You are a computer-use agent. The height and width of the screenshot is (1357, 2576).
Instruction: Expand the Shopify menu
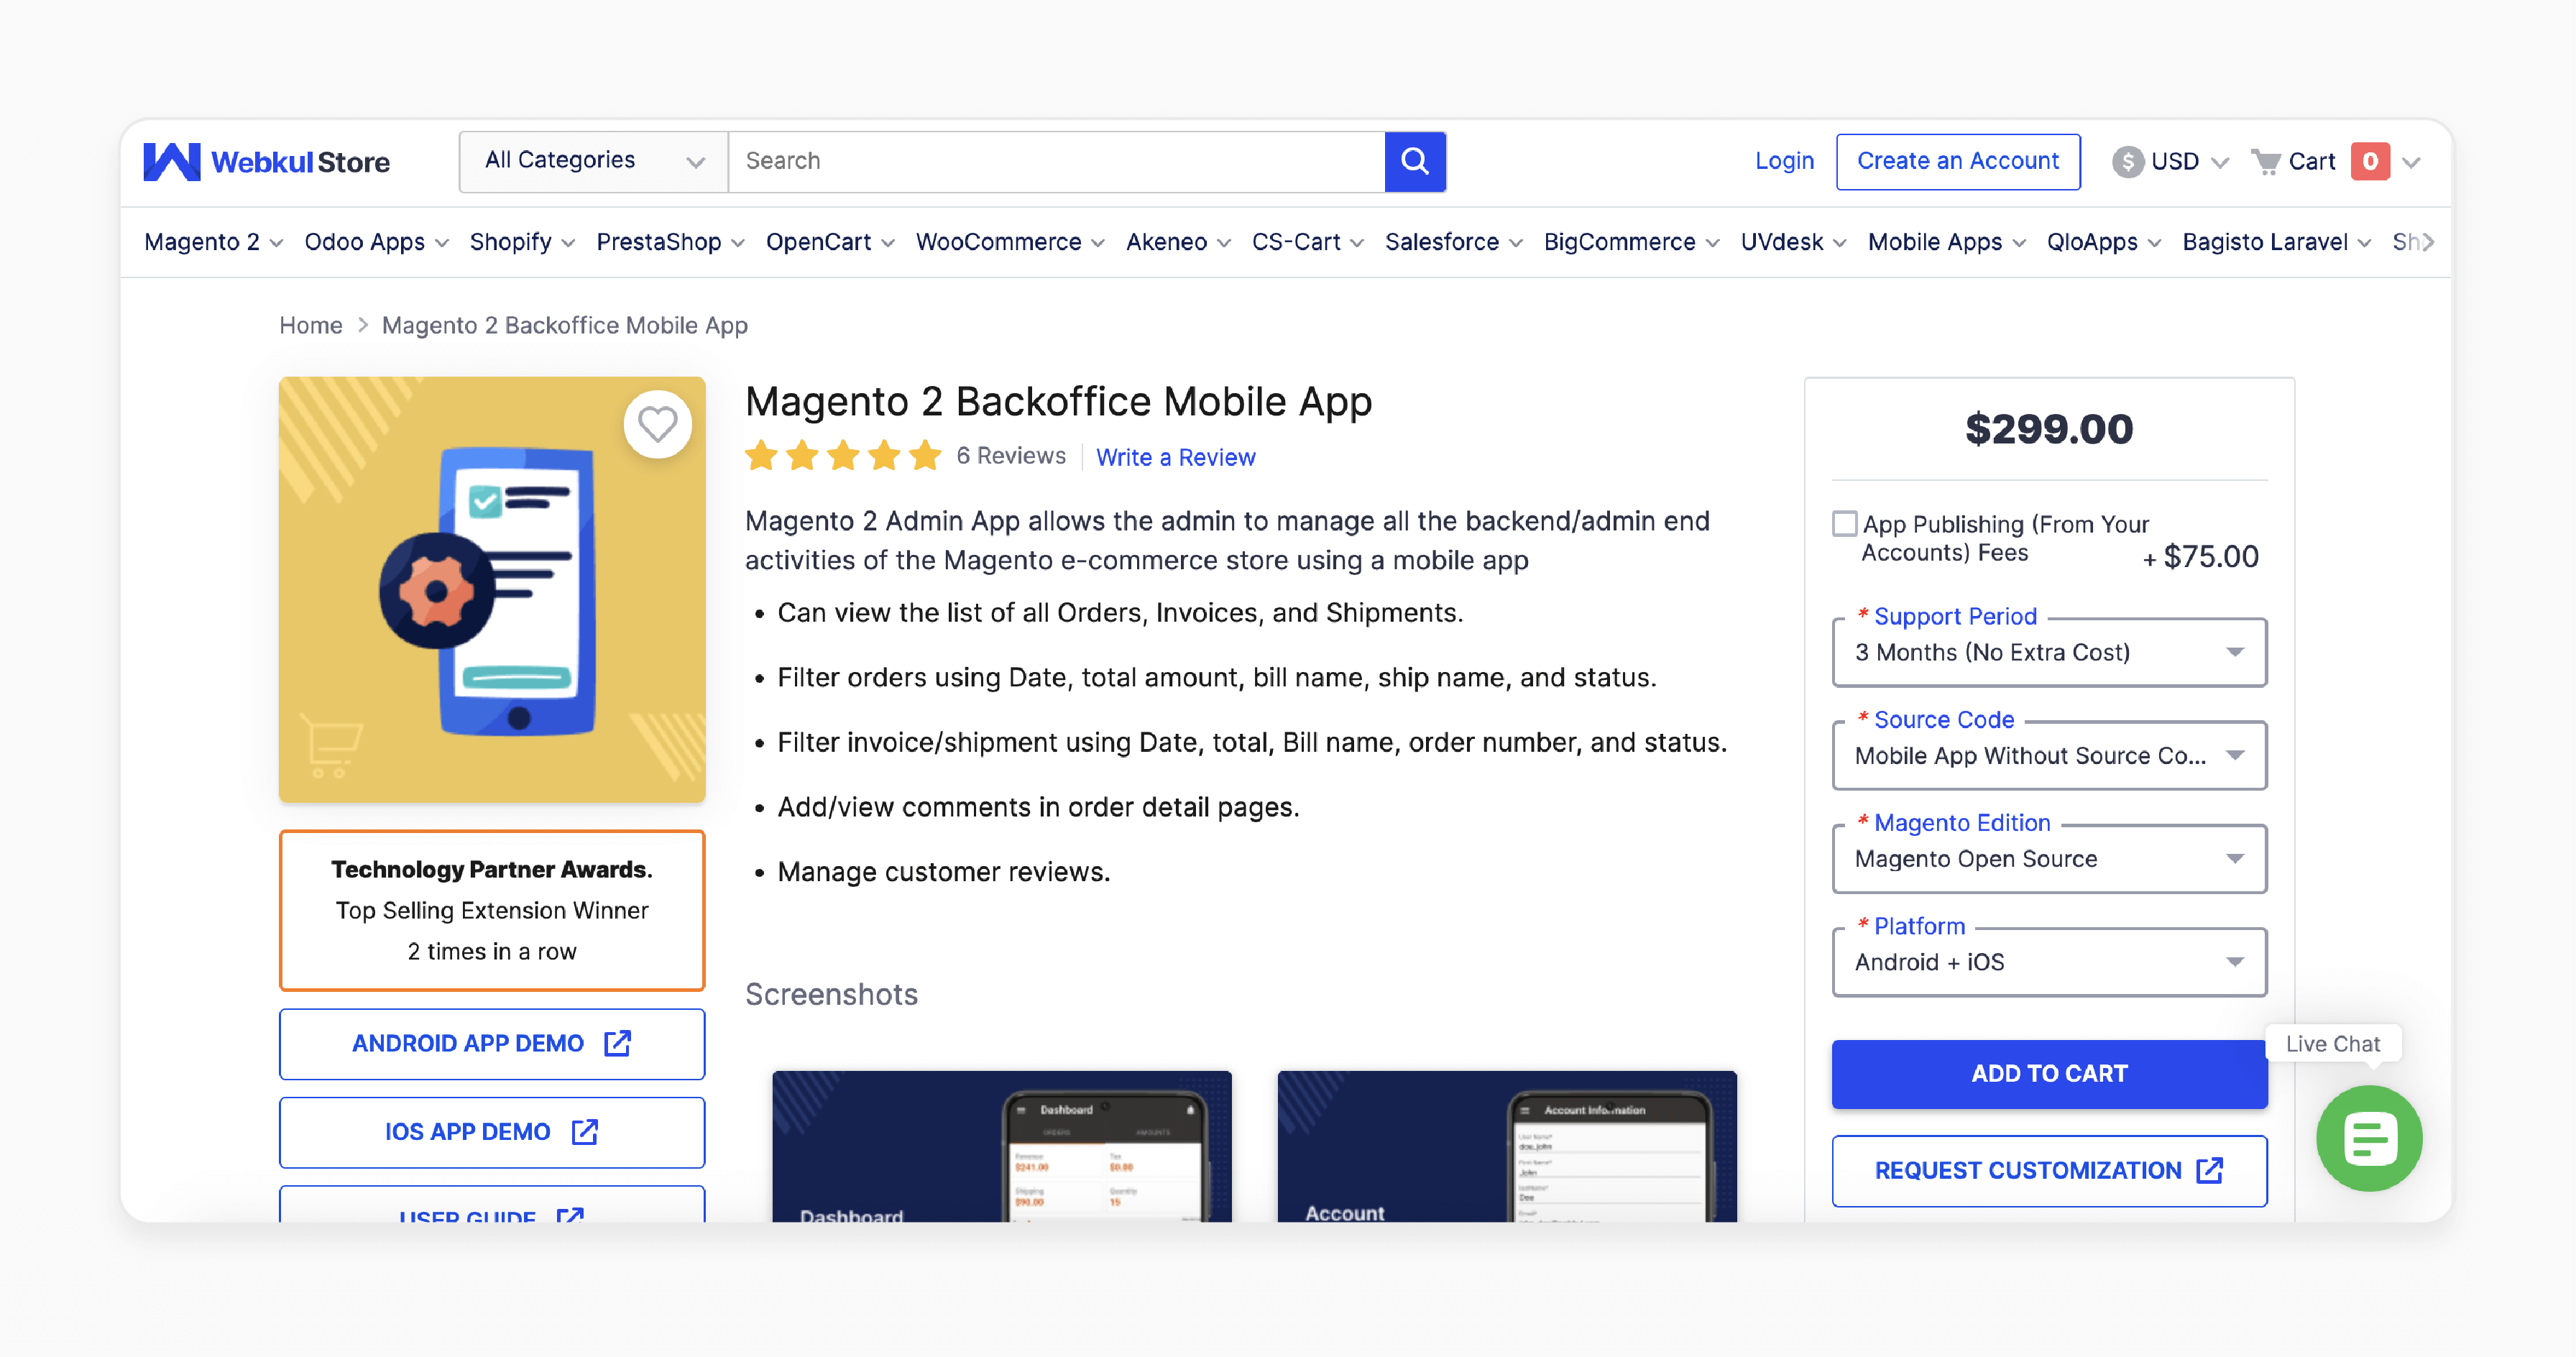[522, 242]
